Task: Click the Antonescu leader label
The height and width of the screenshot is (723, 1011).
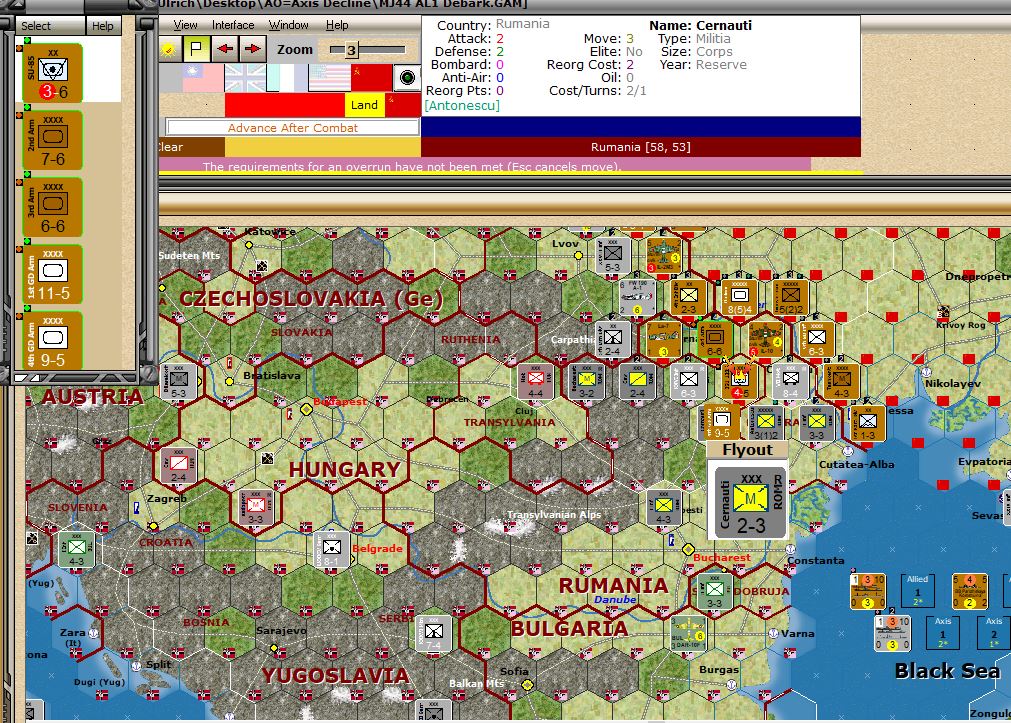Action: (x=462, y=105)
